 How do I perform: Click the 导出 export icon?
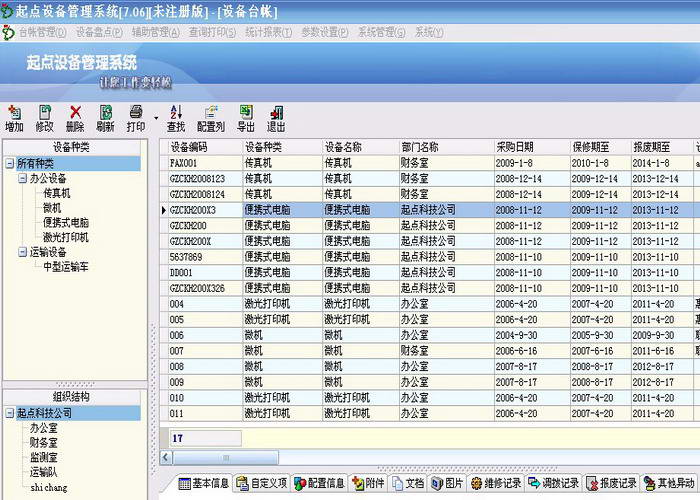[246, 112]
